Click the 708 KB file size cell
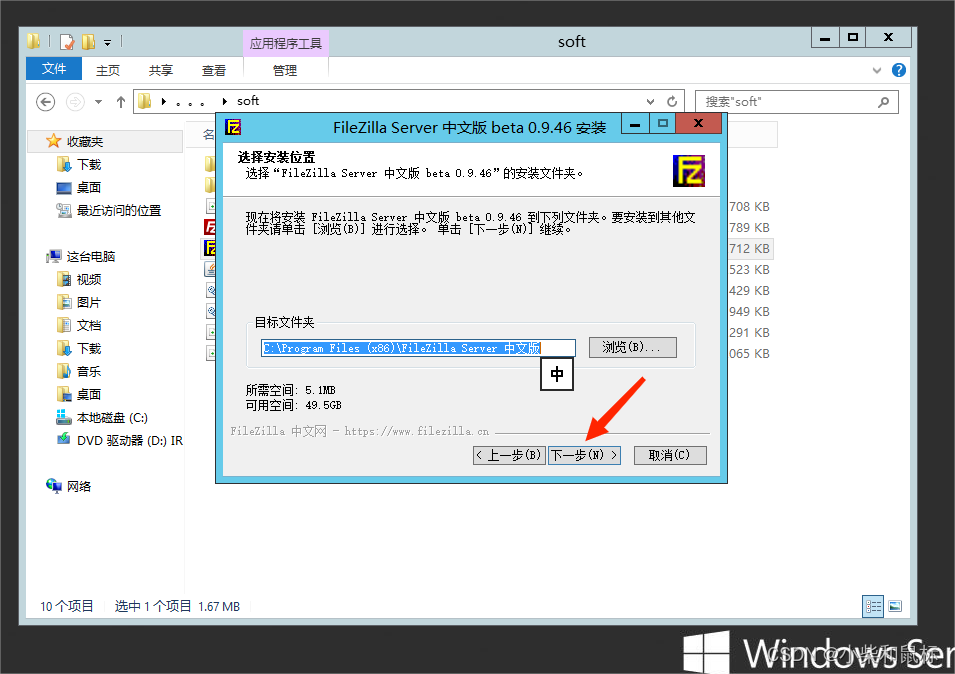 pos(750,206)
